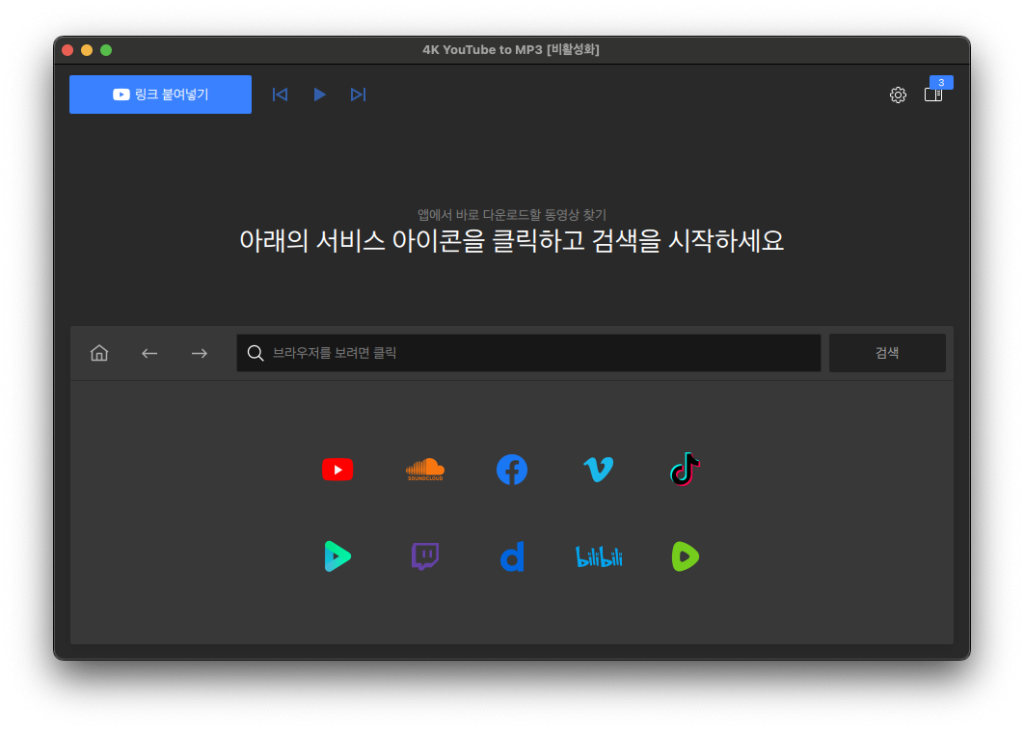This screenshot has height=731, width=1024.
Task: Skip to the next track
Action: (x=358, y=94)
